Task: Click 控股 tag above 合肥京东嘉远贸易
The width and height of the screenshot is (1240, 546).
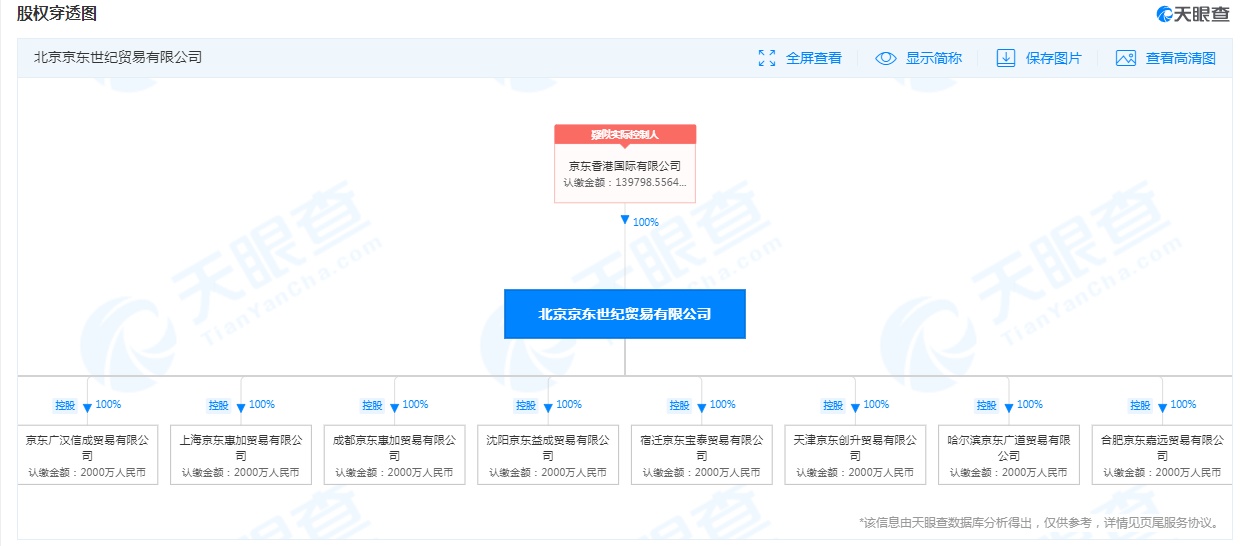Action: [x=1140, y=405]
